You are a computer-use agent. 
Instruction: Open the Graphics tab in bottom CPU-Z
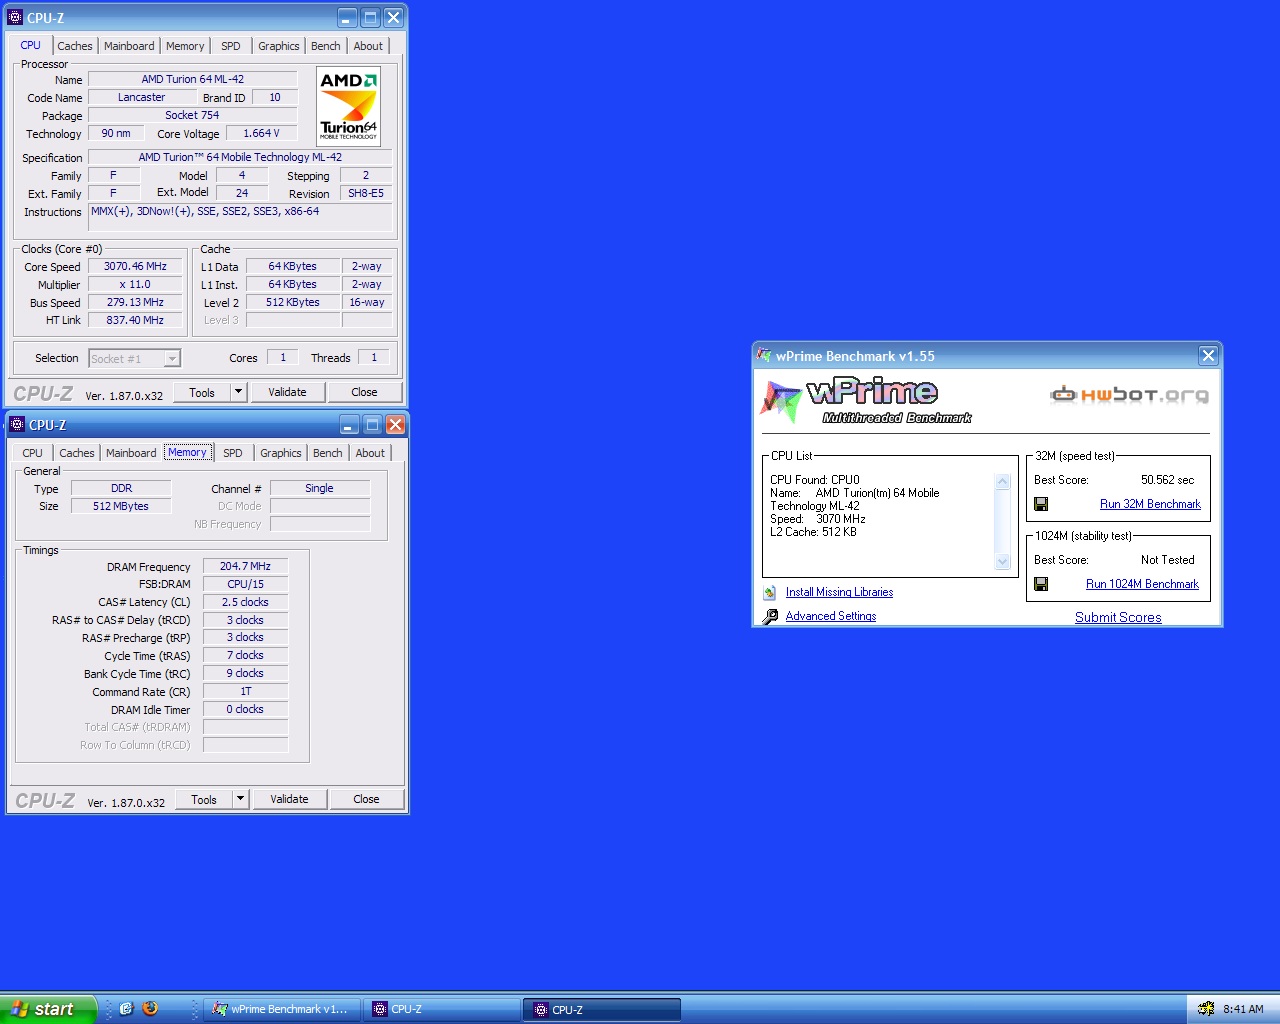pyautogui.click(x=280, y=453)
